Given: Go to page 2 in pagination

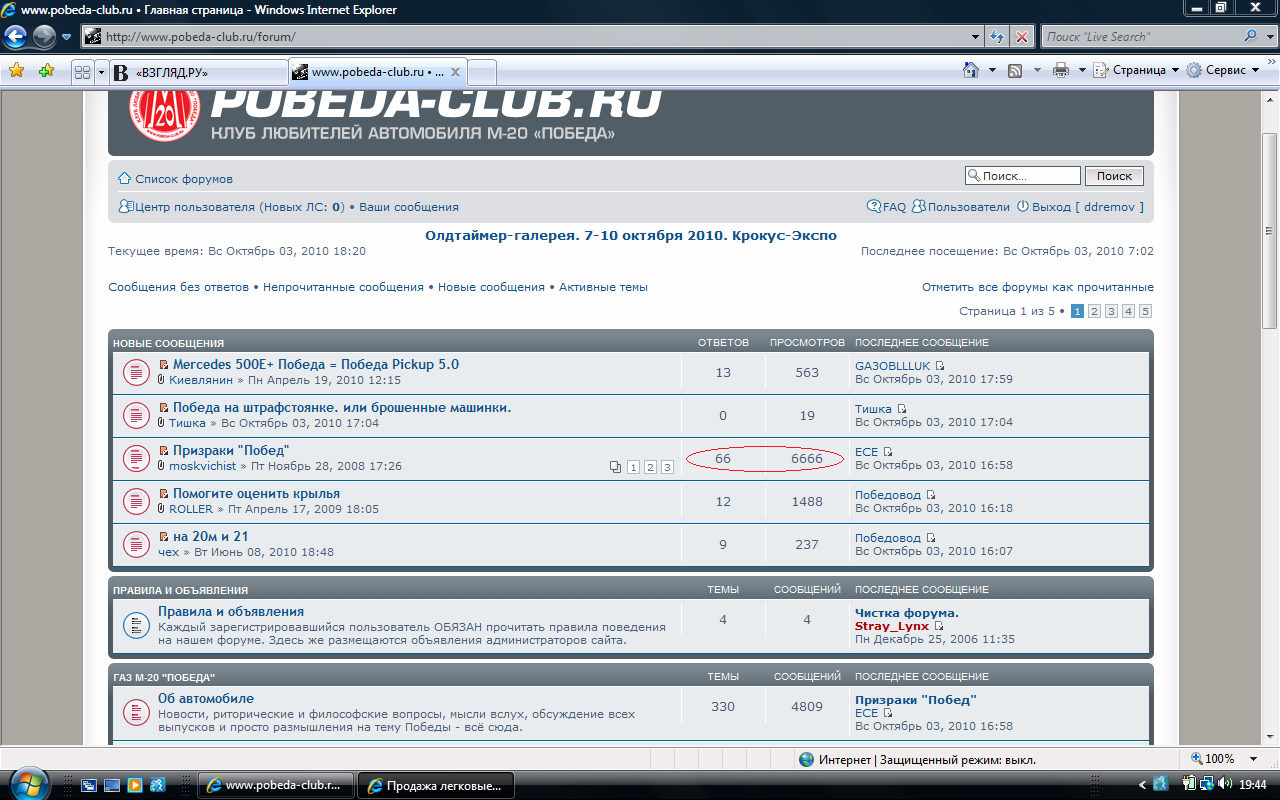Looking at the screenshot, I should click(x=1094, y=311).
